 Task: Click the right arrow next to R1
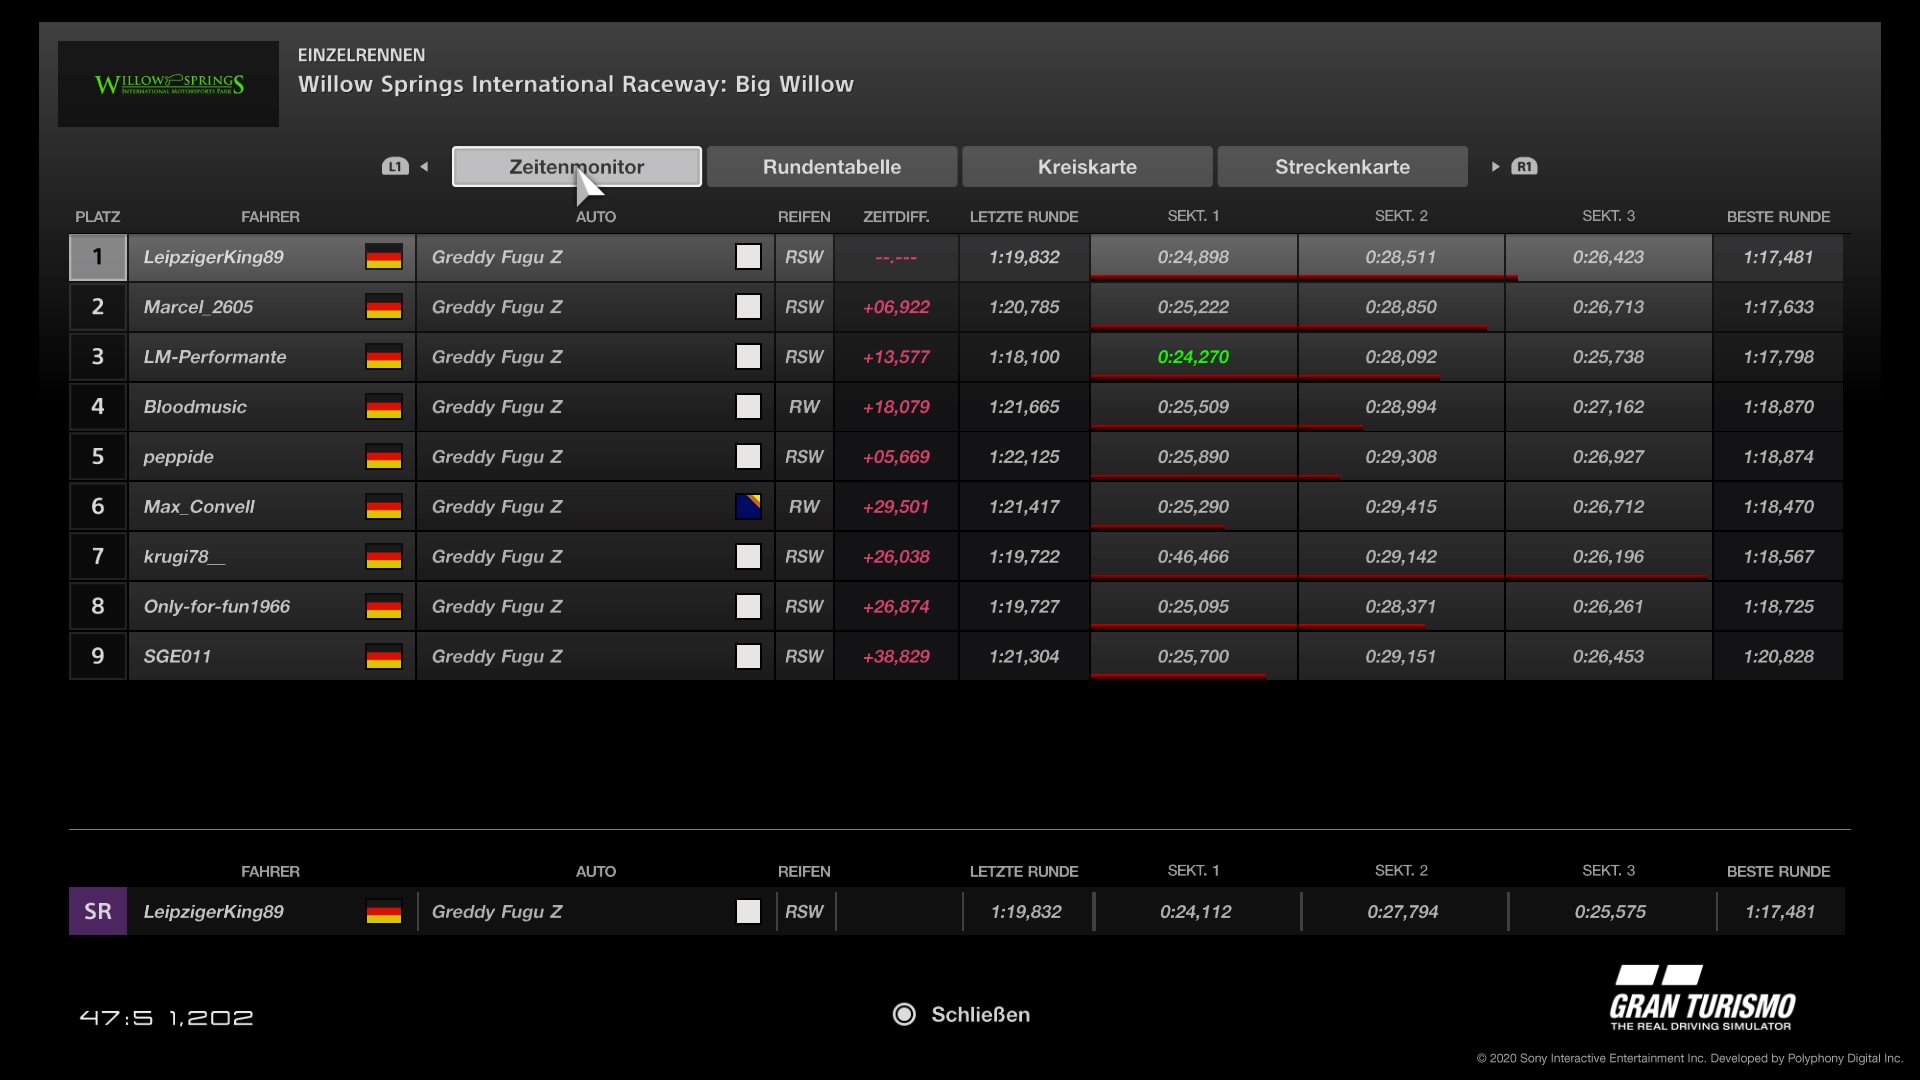tap(1495, 167)
